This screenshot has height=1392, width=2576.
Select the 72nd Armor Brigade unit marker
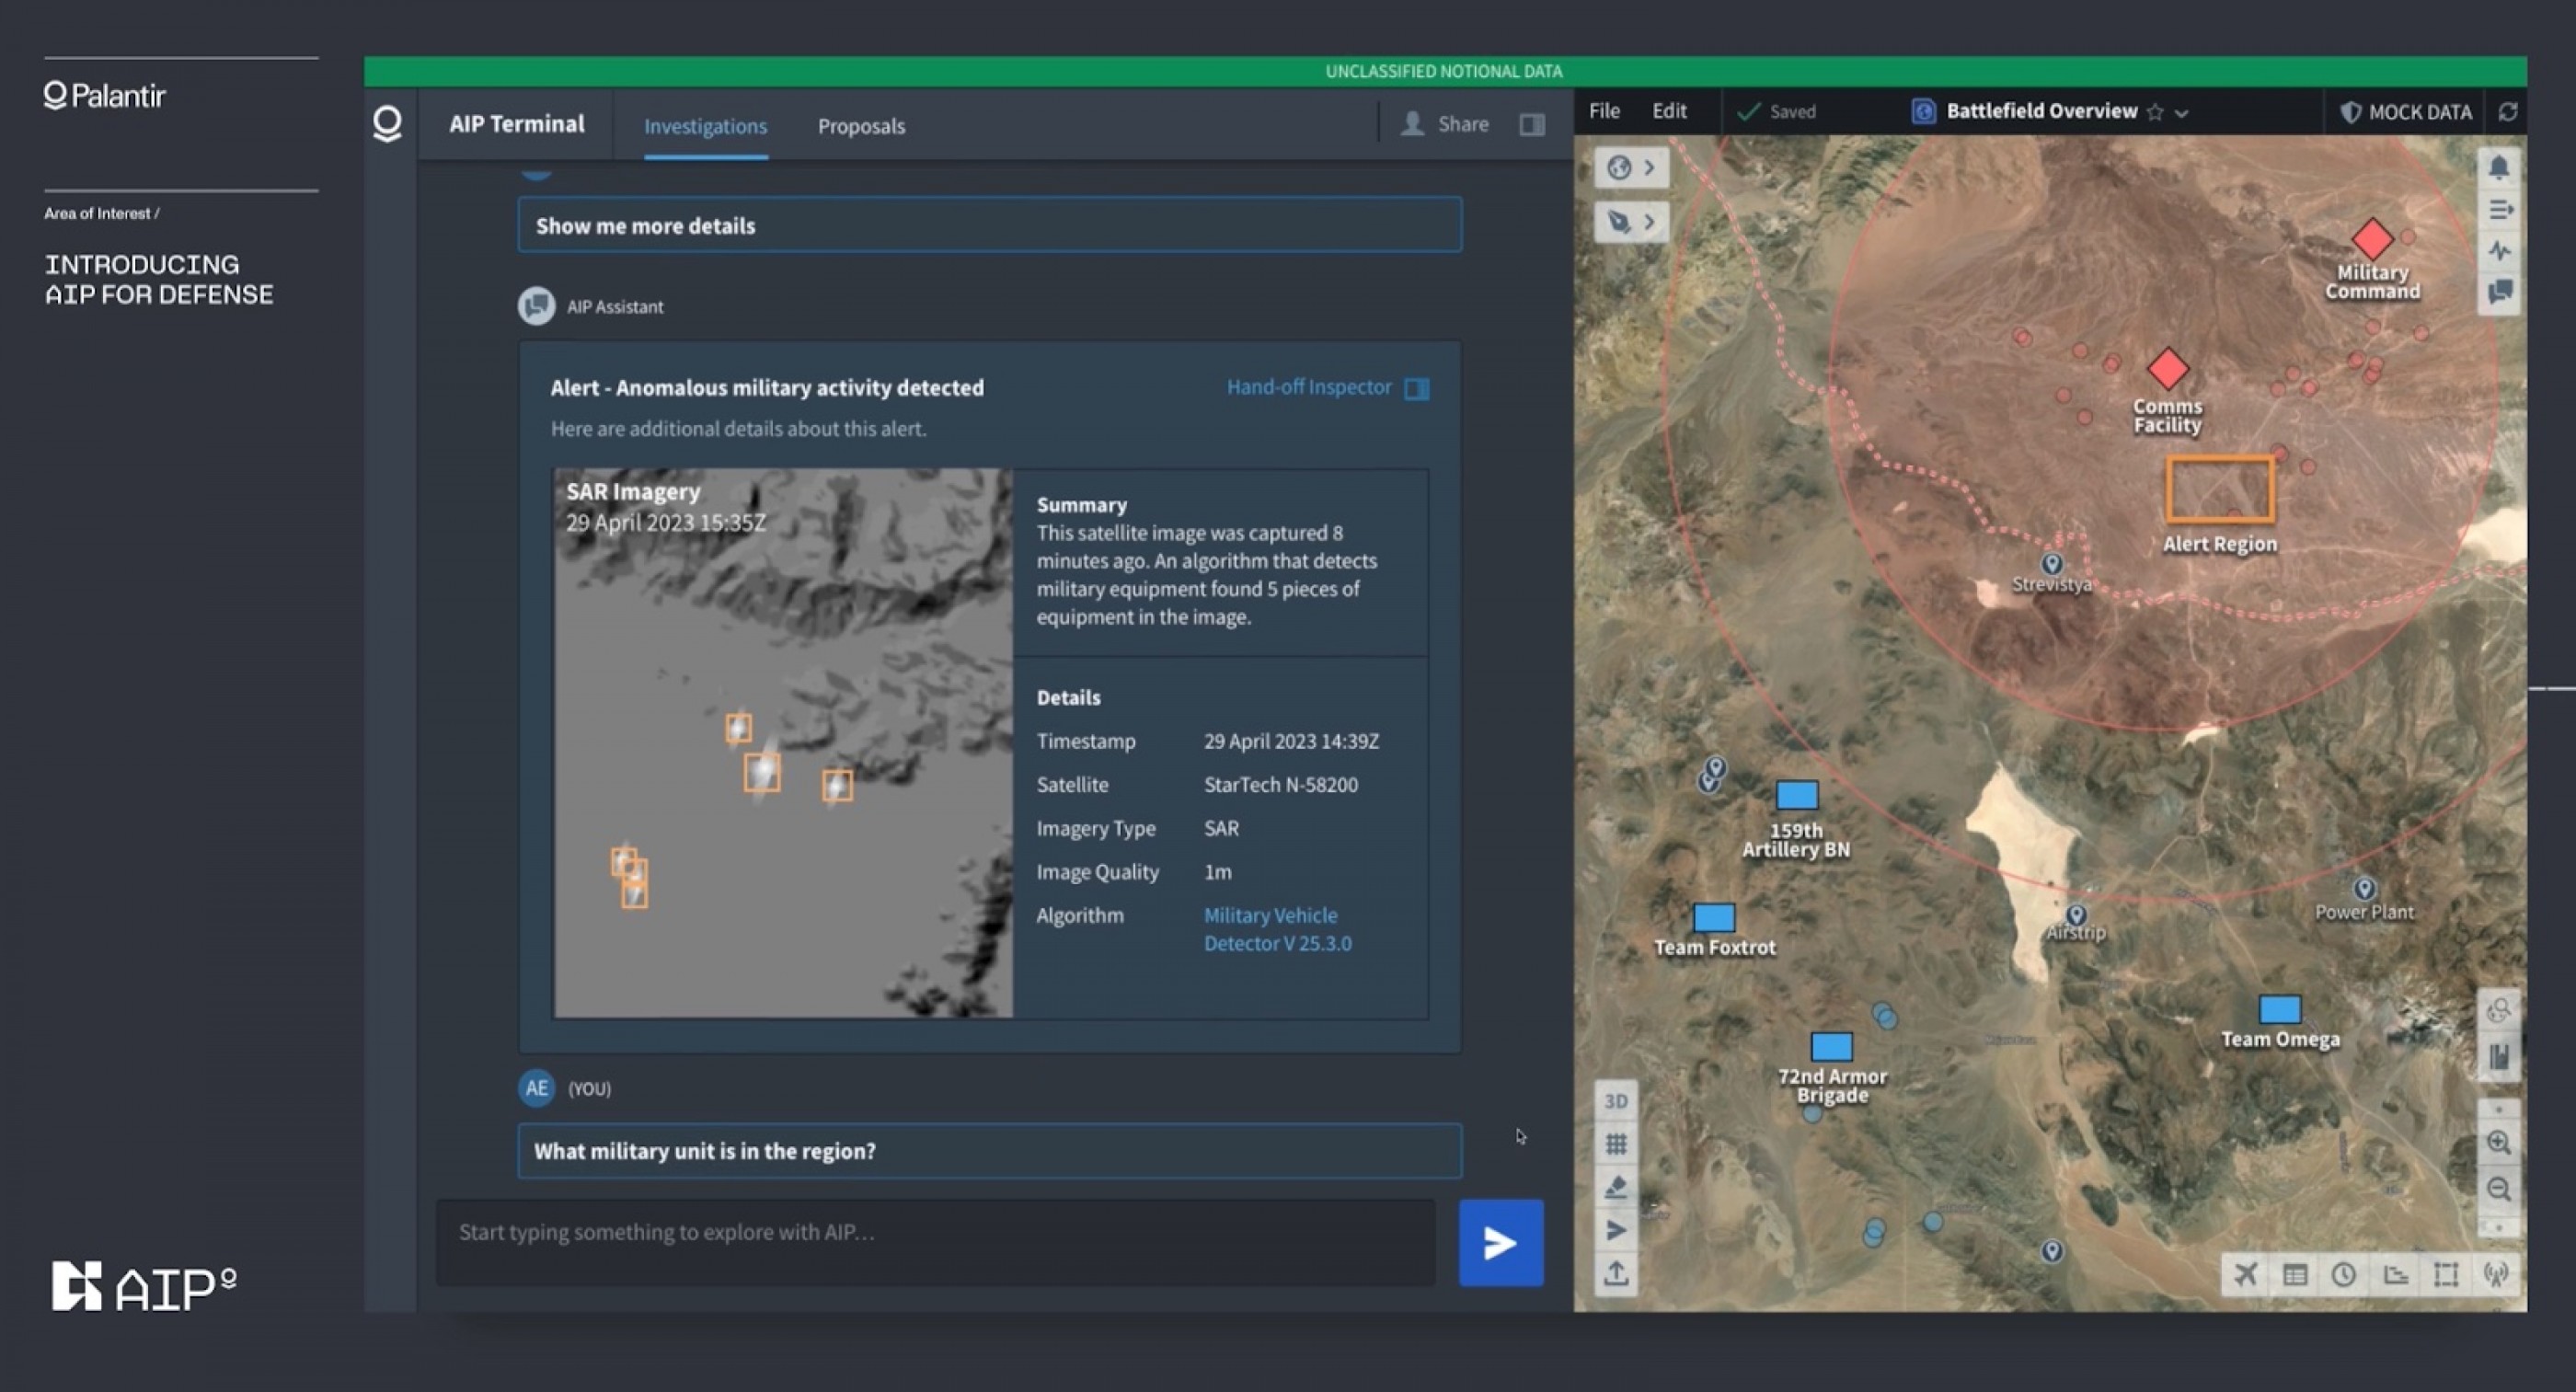tap(1831, 1047)
